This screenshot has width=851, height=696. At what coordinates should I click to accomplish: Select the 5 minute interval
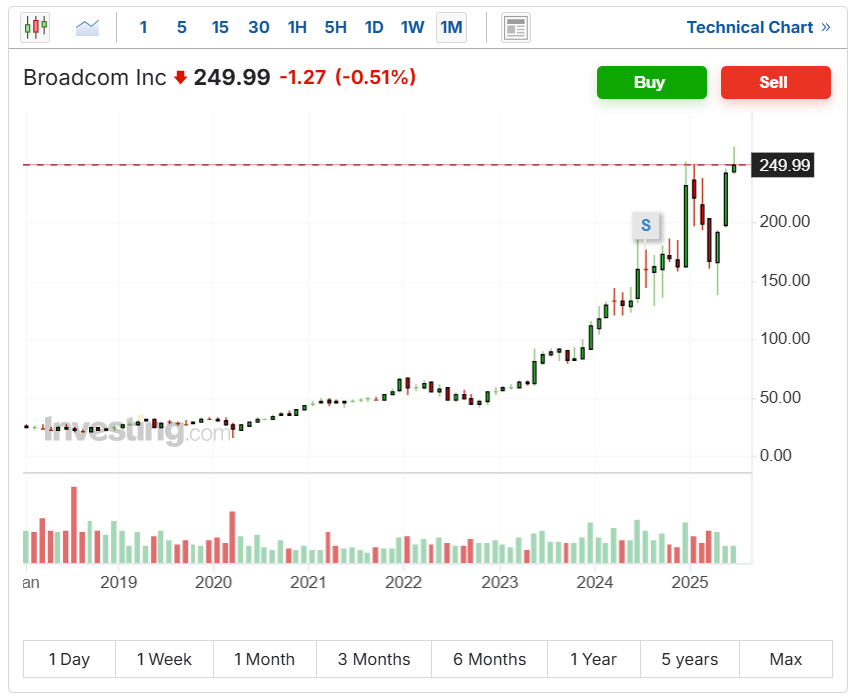[181, 27]
